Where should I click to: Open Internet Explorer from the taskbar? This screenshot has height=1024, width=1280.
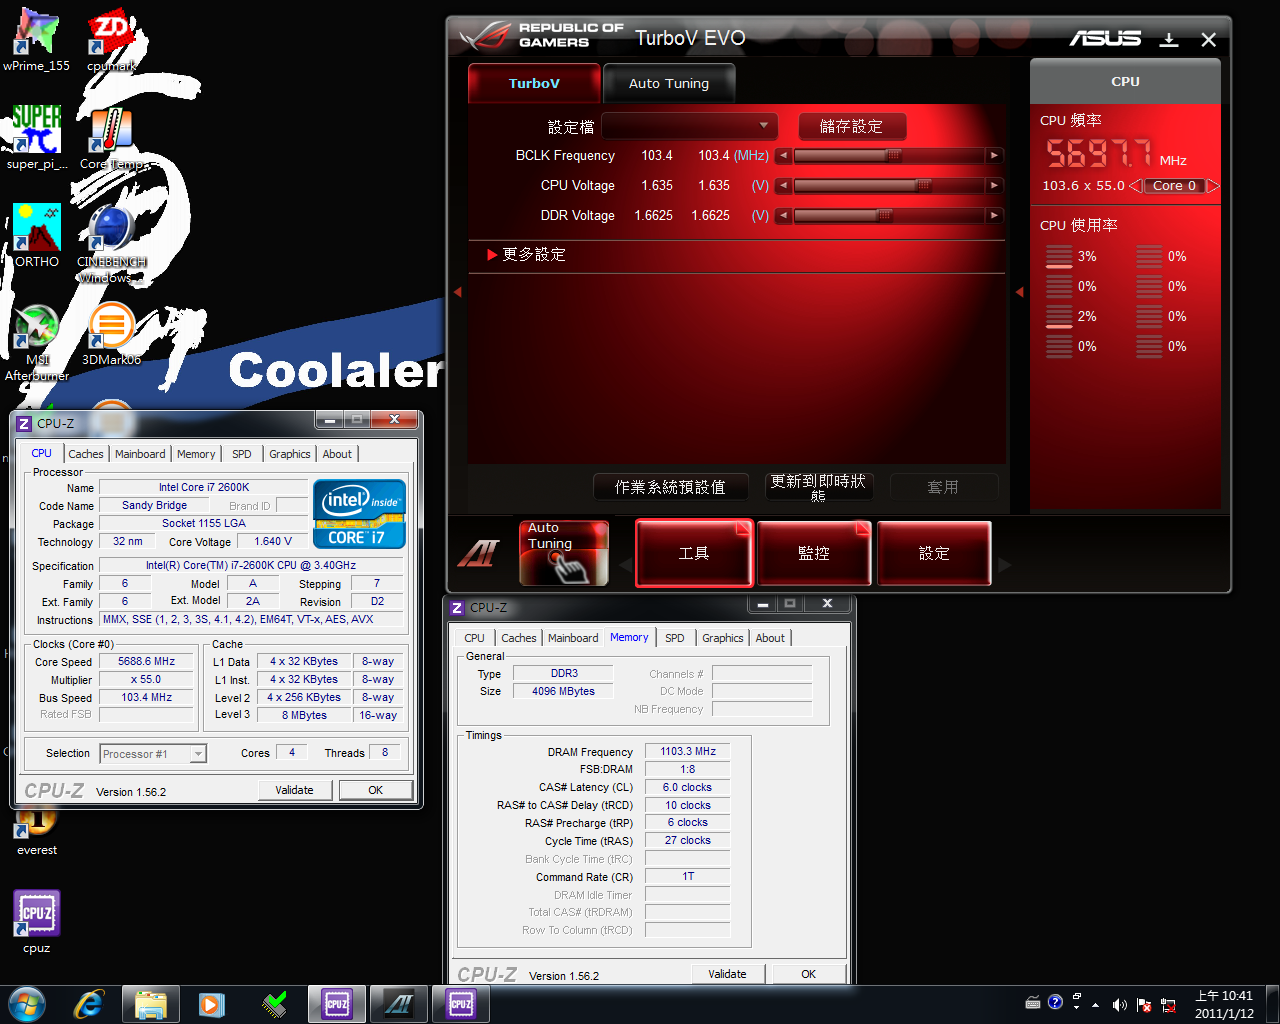88,1004
